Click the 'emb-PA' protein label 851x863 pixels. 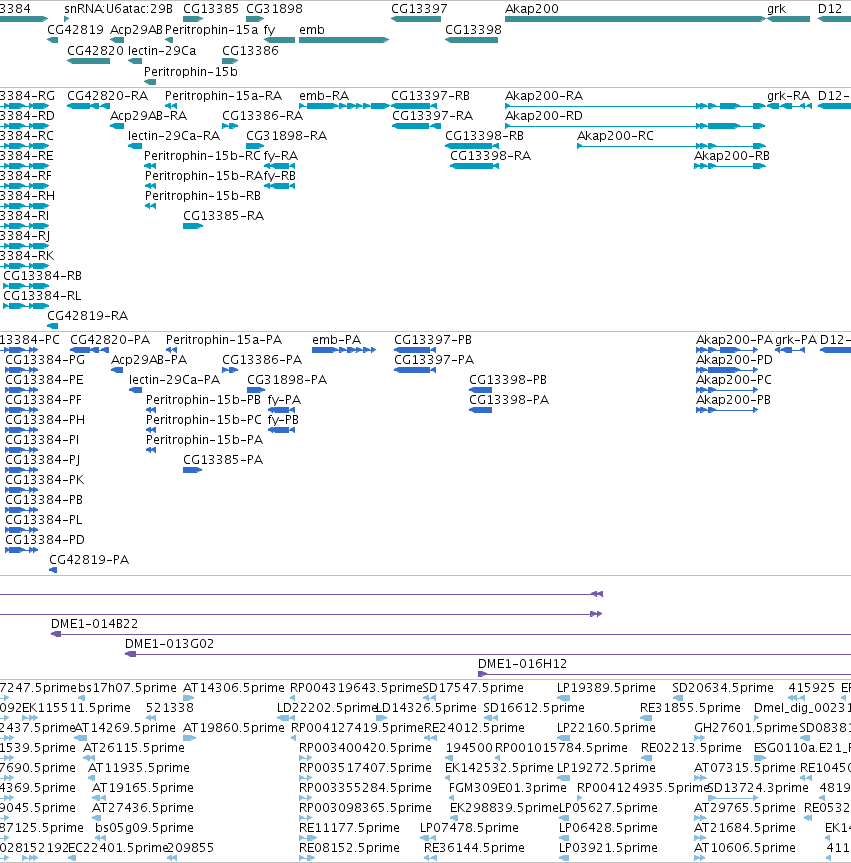[336, 340]
